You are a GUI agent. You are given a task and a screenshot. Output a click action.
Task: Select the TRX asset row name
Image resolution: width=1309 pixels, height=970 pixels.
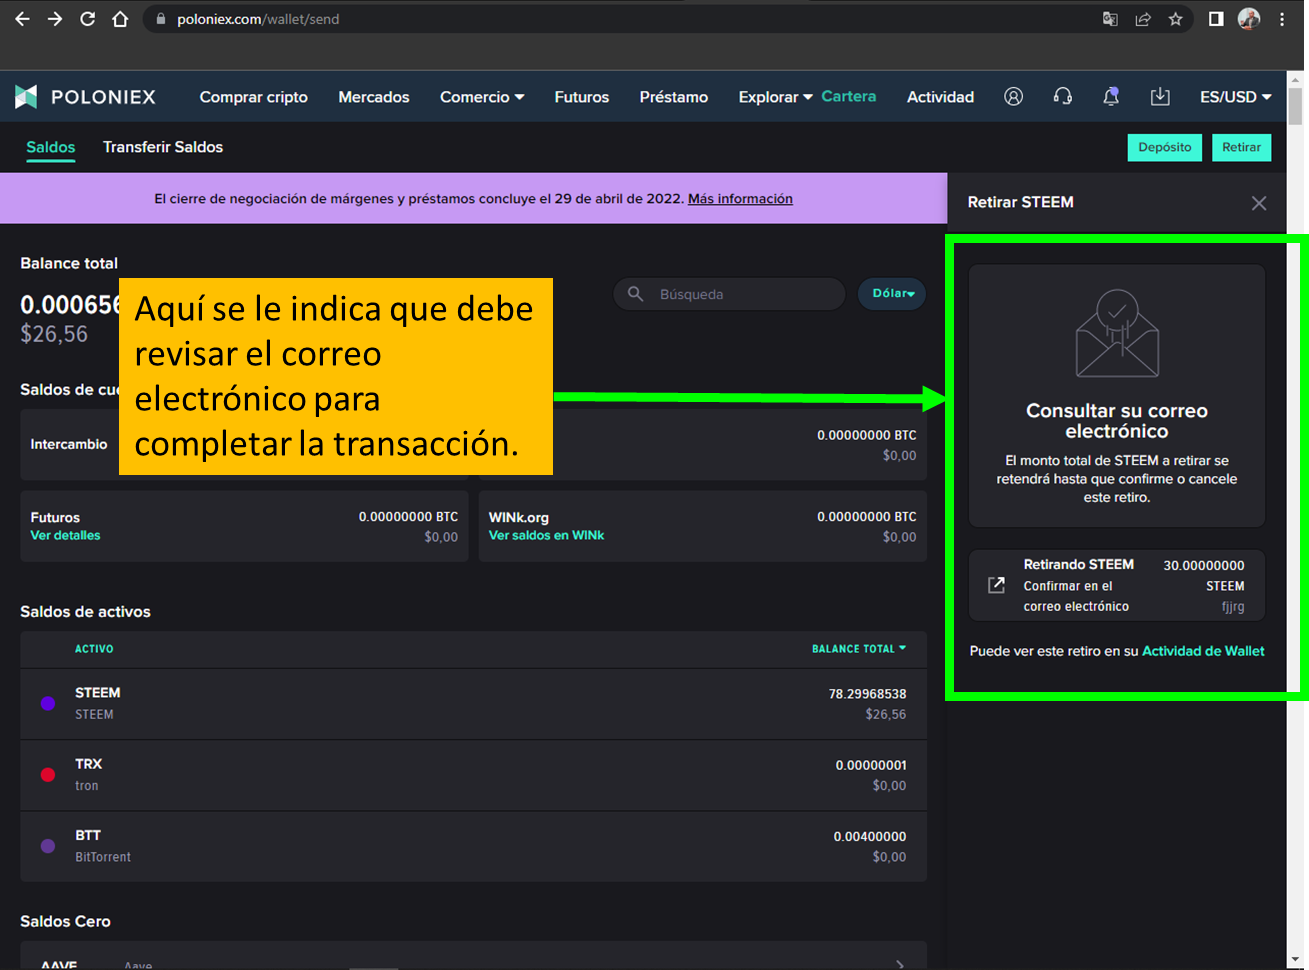tap(89, 764)
